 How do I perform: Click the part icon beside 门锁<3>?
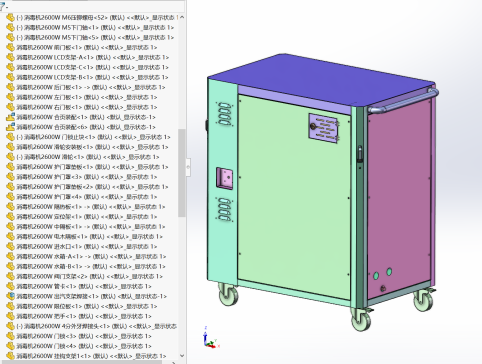click(x=10, y=336)
